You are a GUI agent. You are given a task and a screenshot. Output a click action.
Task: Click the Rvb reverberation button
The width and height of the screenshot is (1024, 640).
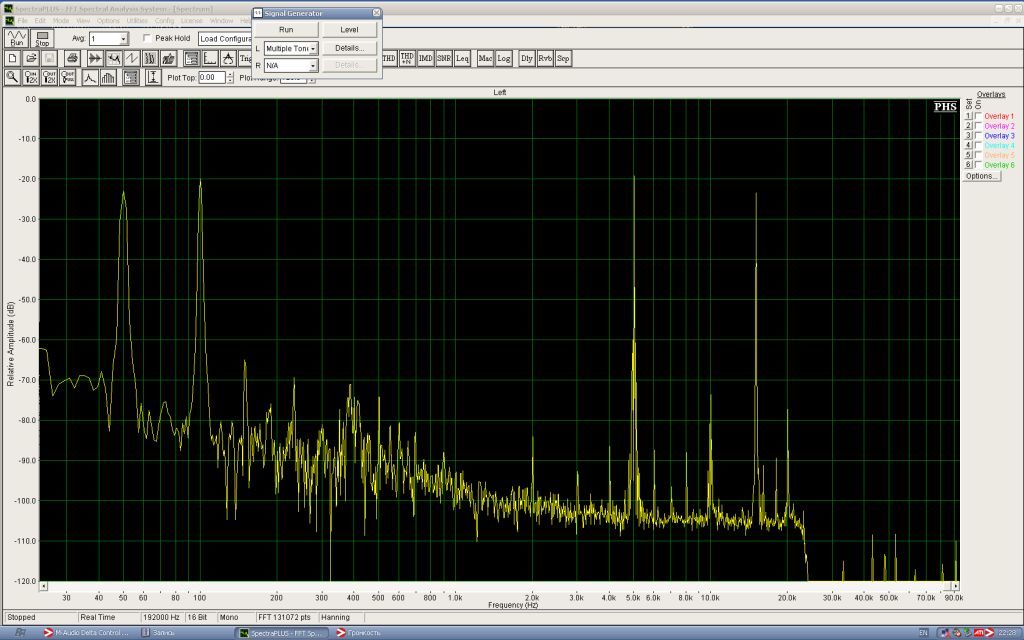(545, 59)
